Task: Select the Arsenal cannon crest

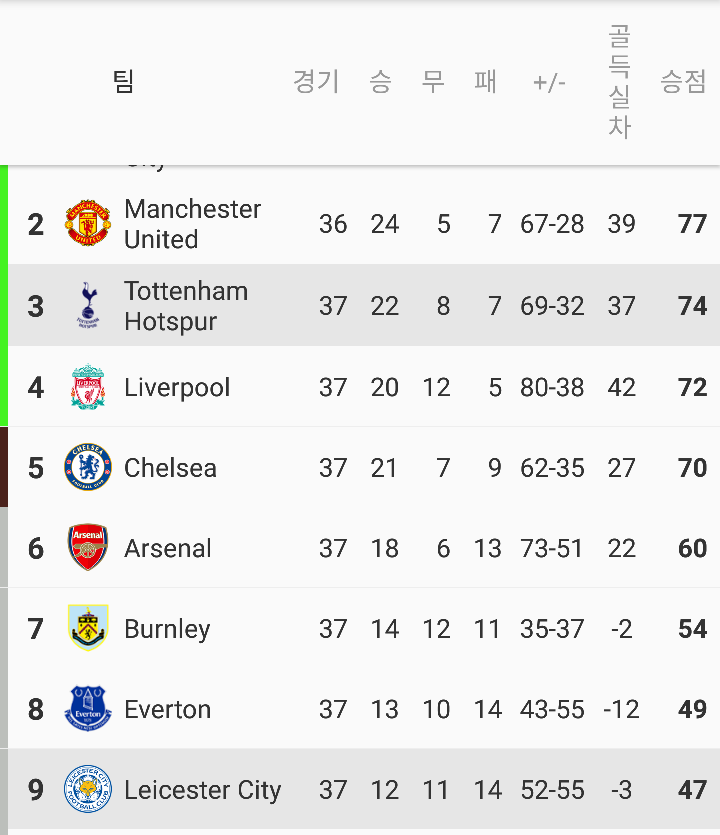Action: [x=88, y=547]
